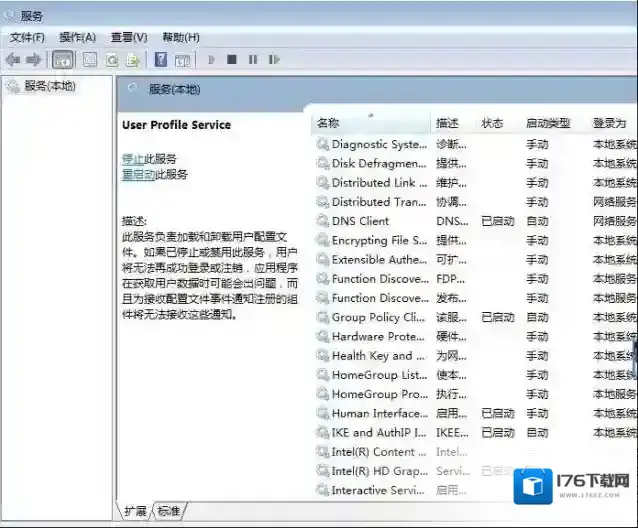
Task: Click gear icon of Health Key and service
Action: (323, 356)
